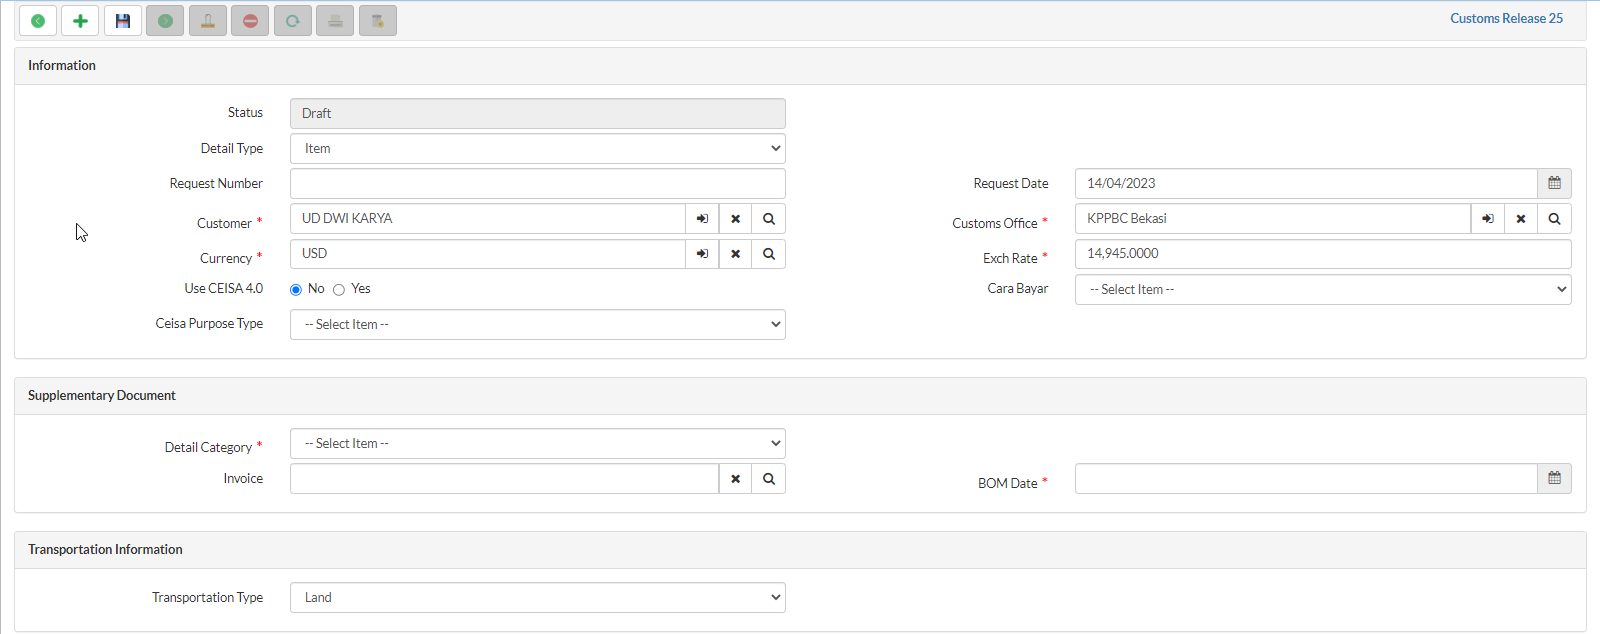Clear the Customer field with its X icon
Image resolution: width=1600 pixels, height=634 pixels.
pyautogui.click(x=735, y=219)
